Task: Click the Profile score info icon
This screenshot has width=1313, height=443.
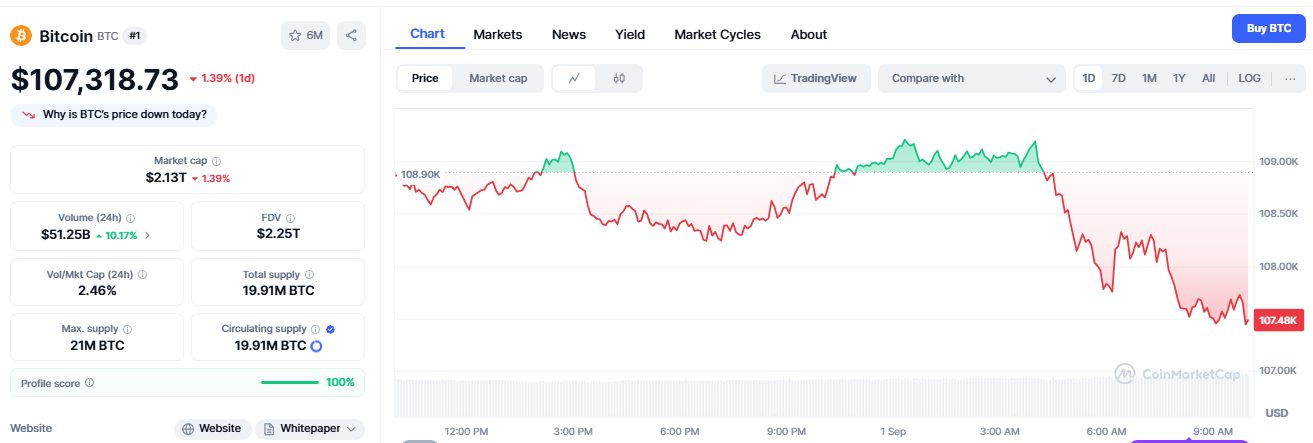Action: [90, 383]
